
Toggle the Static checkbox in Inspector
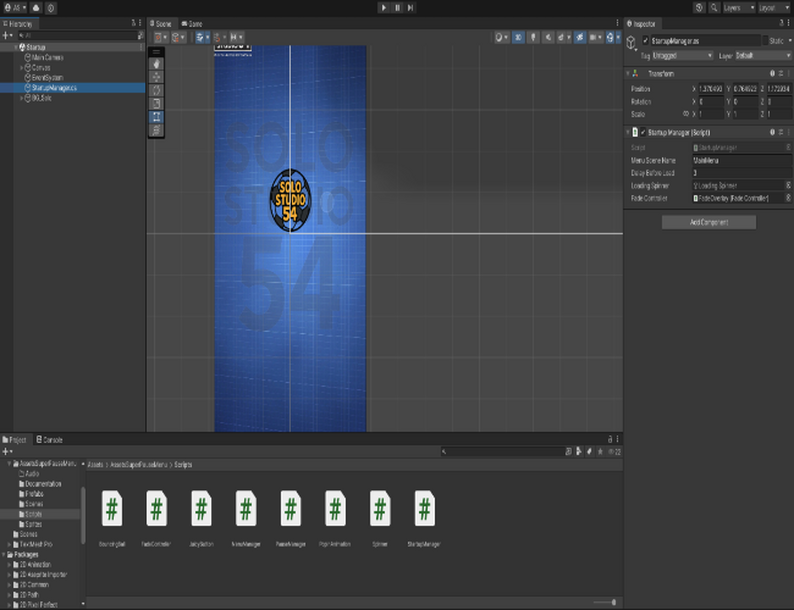[765, 41]
